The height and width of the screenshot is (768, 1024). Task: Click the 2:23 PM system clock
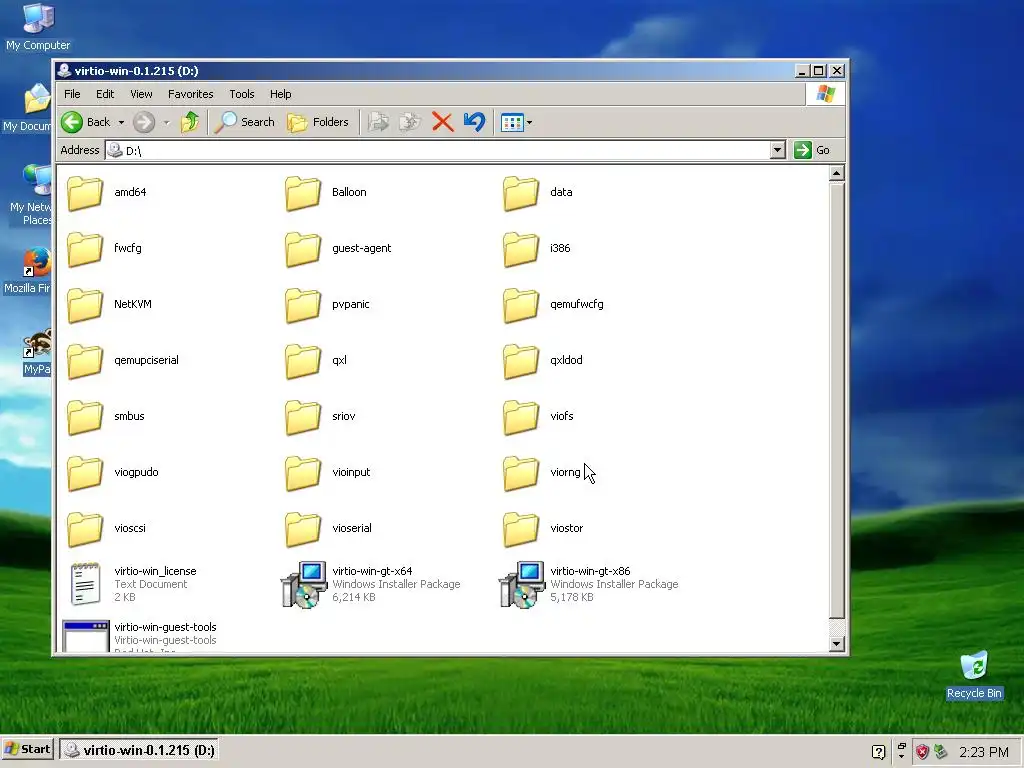coord(984,752)
